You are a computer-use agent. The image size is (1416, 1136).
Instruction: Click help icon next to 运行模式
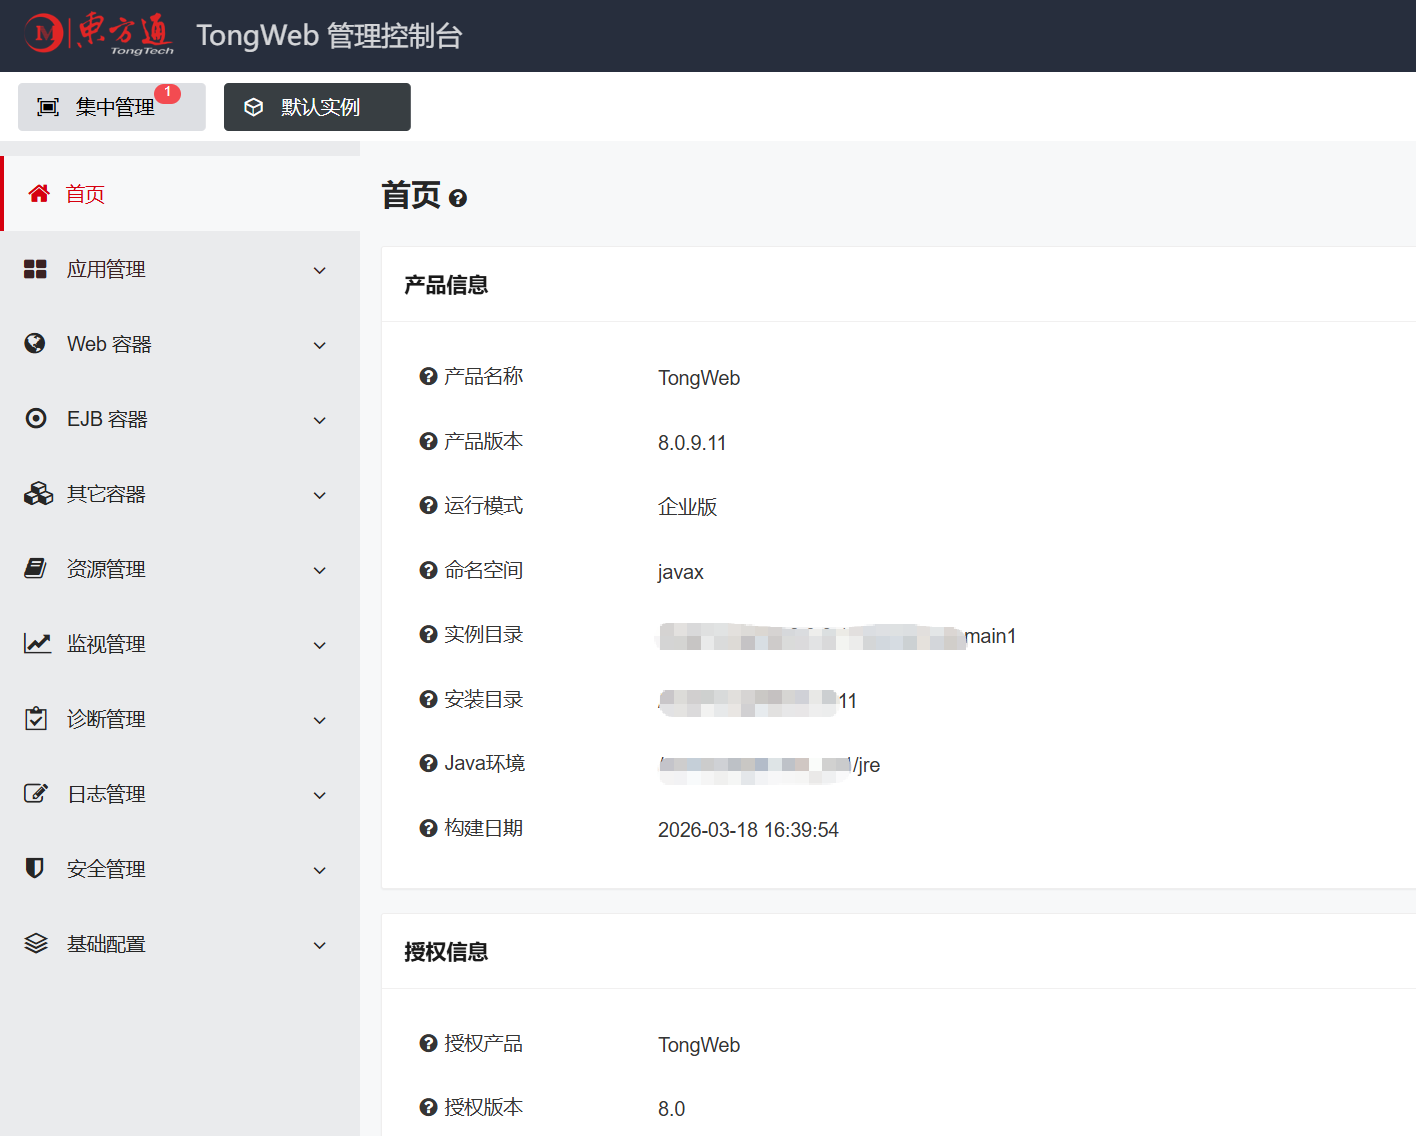[429, 505]
